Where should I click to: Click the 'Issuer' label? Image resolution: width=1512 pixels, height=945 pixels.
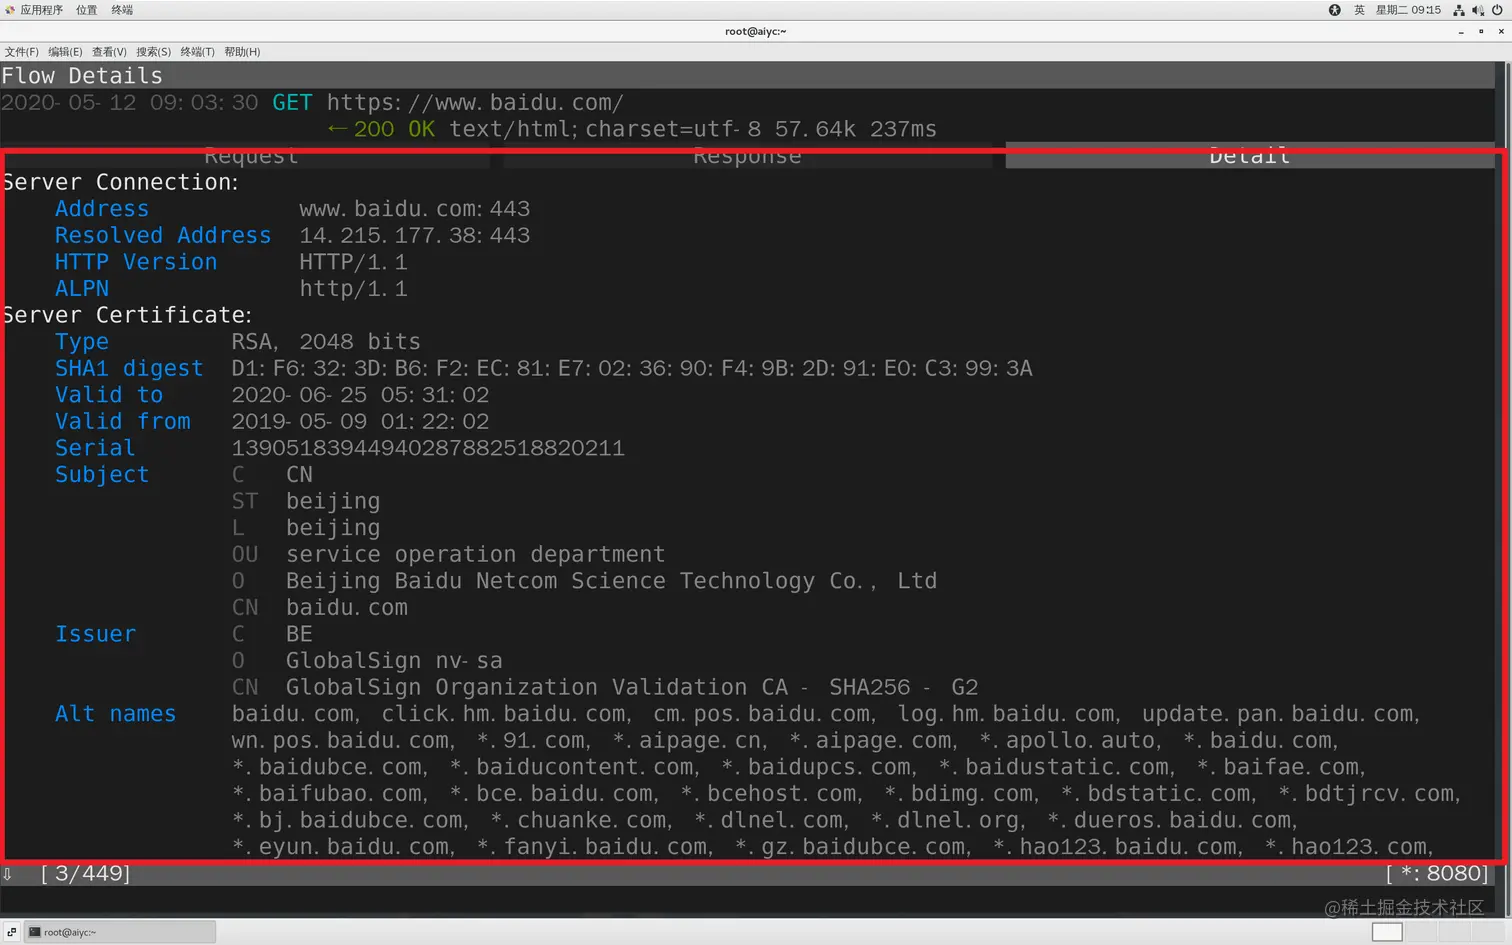pyautogui.click(x=95, y=634)
